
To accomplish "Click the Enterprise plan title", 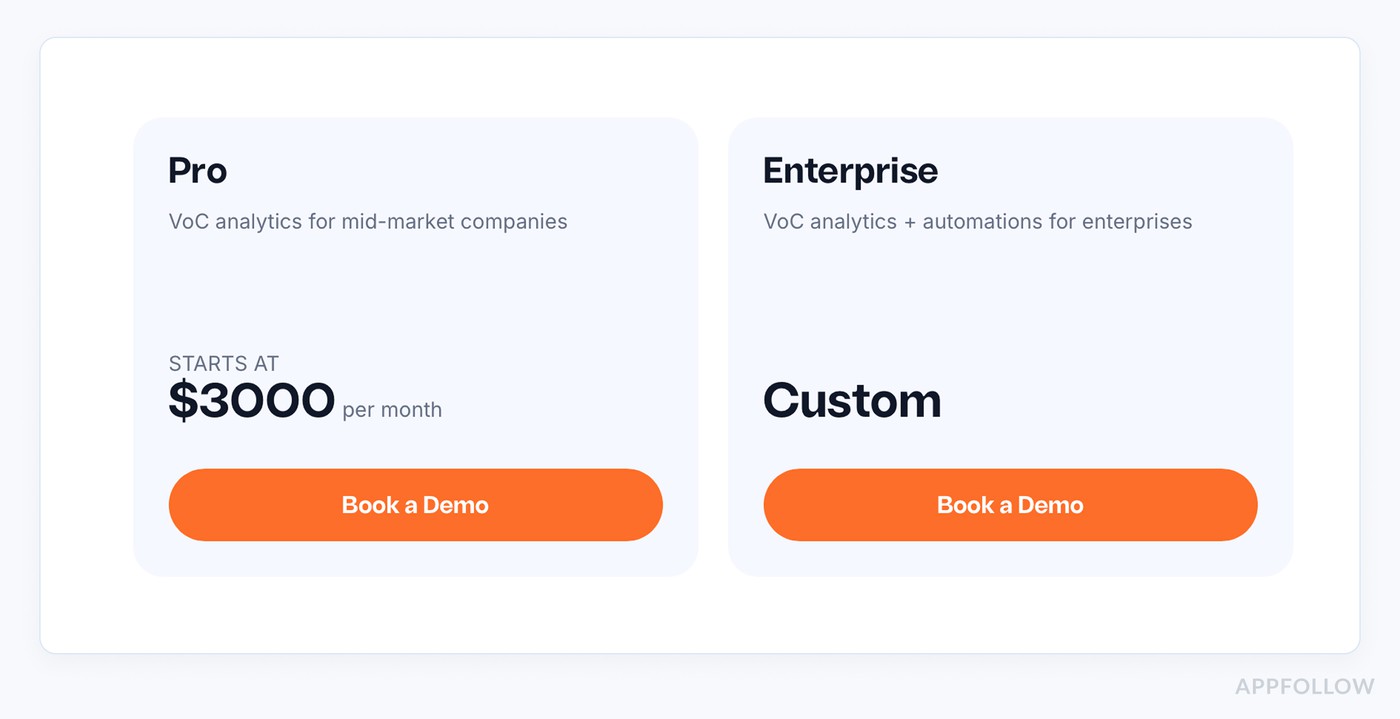I will [x=850, y=170].
